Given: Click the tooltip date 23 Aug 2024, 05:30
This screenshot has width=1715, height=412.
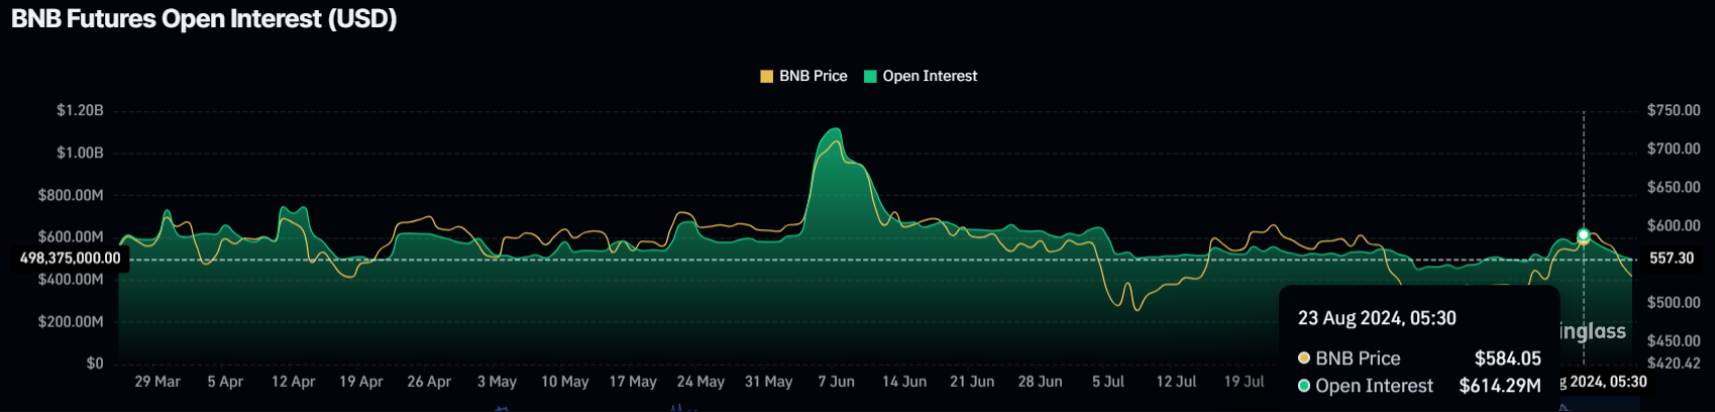Looking at the screenshot, I should (x=1377, y=318).
